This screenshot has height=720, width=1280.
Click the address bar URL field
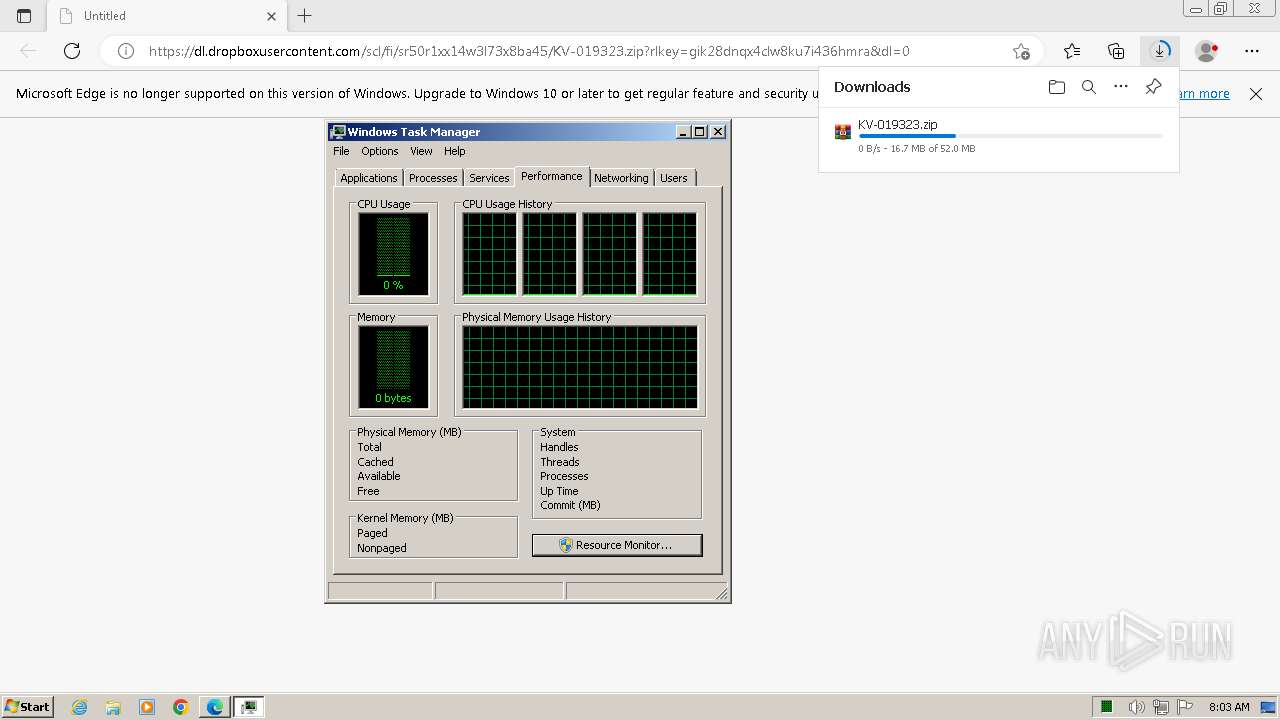point(570,51)
